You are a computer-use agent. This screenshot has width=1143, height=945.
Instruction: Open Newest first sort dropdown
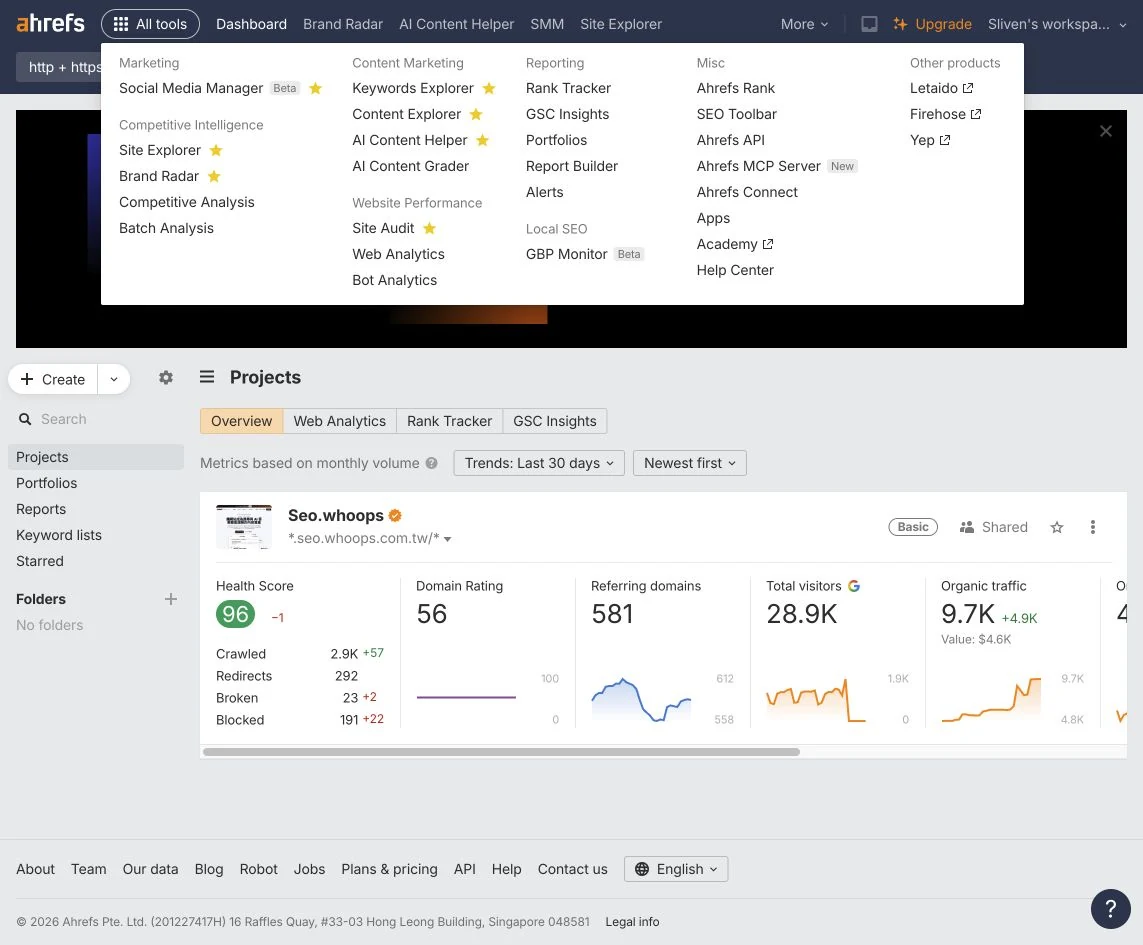(690, 463)
